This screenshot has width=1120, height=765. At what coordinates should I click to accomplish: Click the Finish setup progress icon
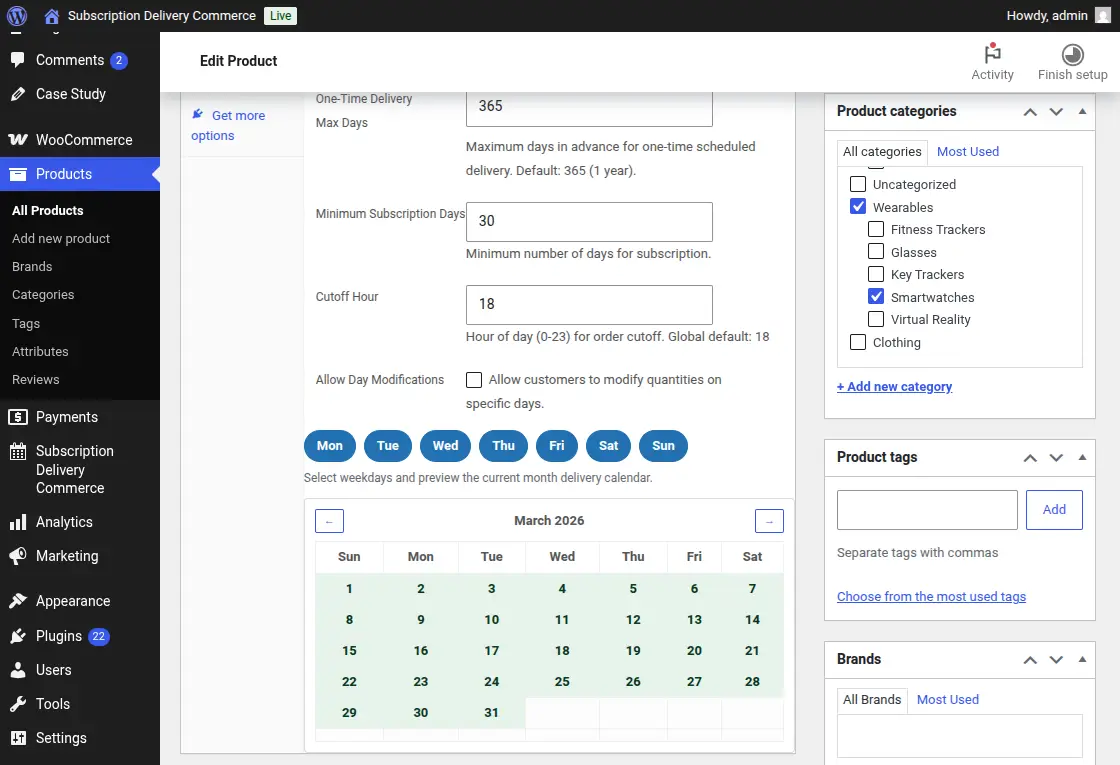coord(1071,56)
